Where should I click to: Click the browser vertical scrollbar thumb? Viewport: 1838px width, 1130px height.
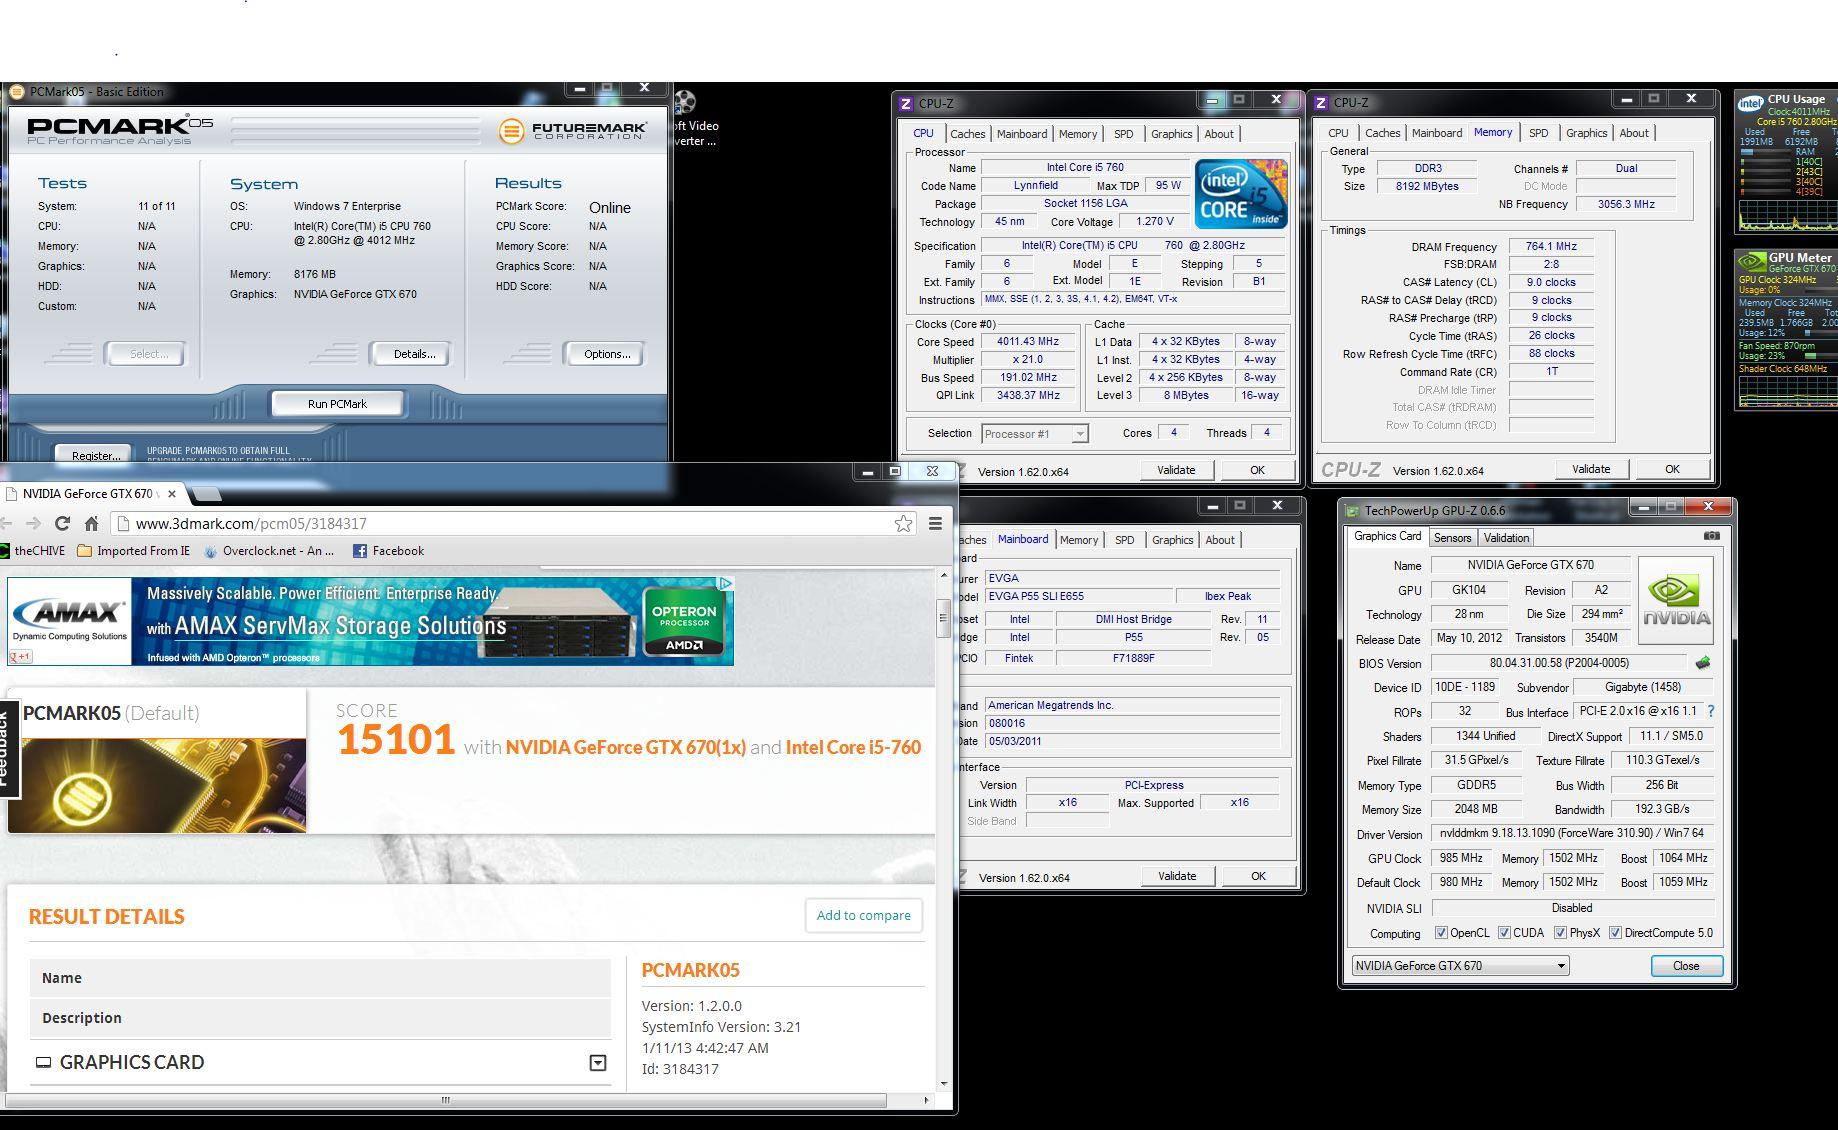click(x=943, y=619)
